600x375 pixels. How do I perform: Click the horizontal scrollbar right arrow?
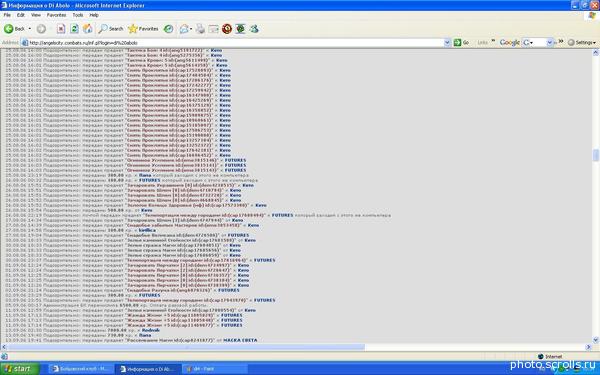click(x=589, y=347)
